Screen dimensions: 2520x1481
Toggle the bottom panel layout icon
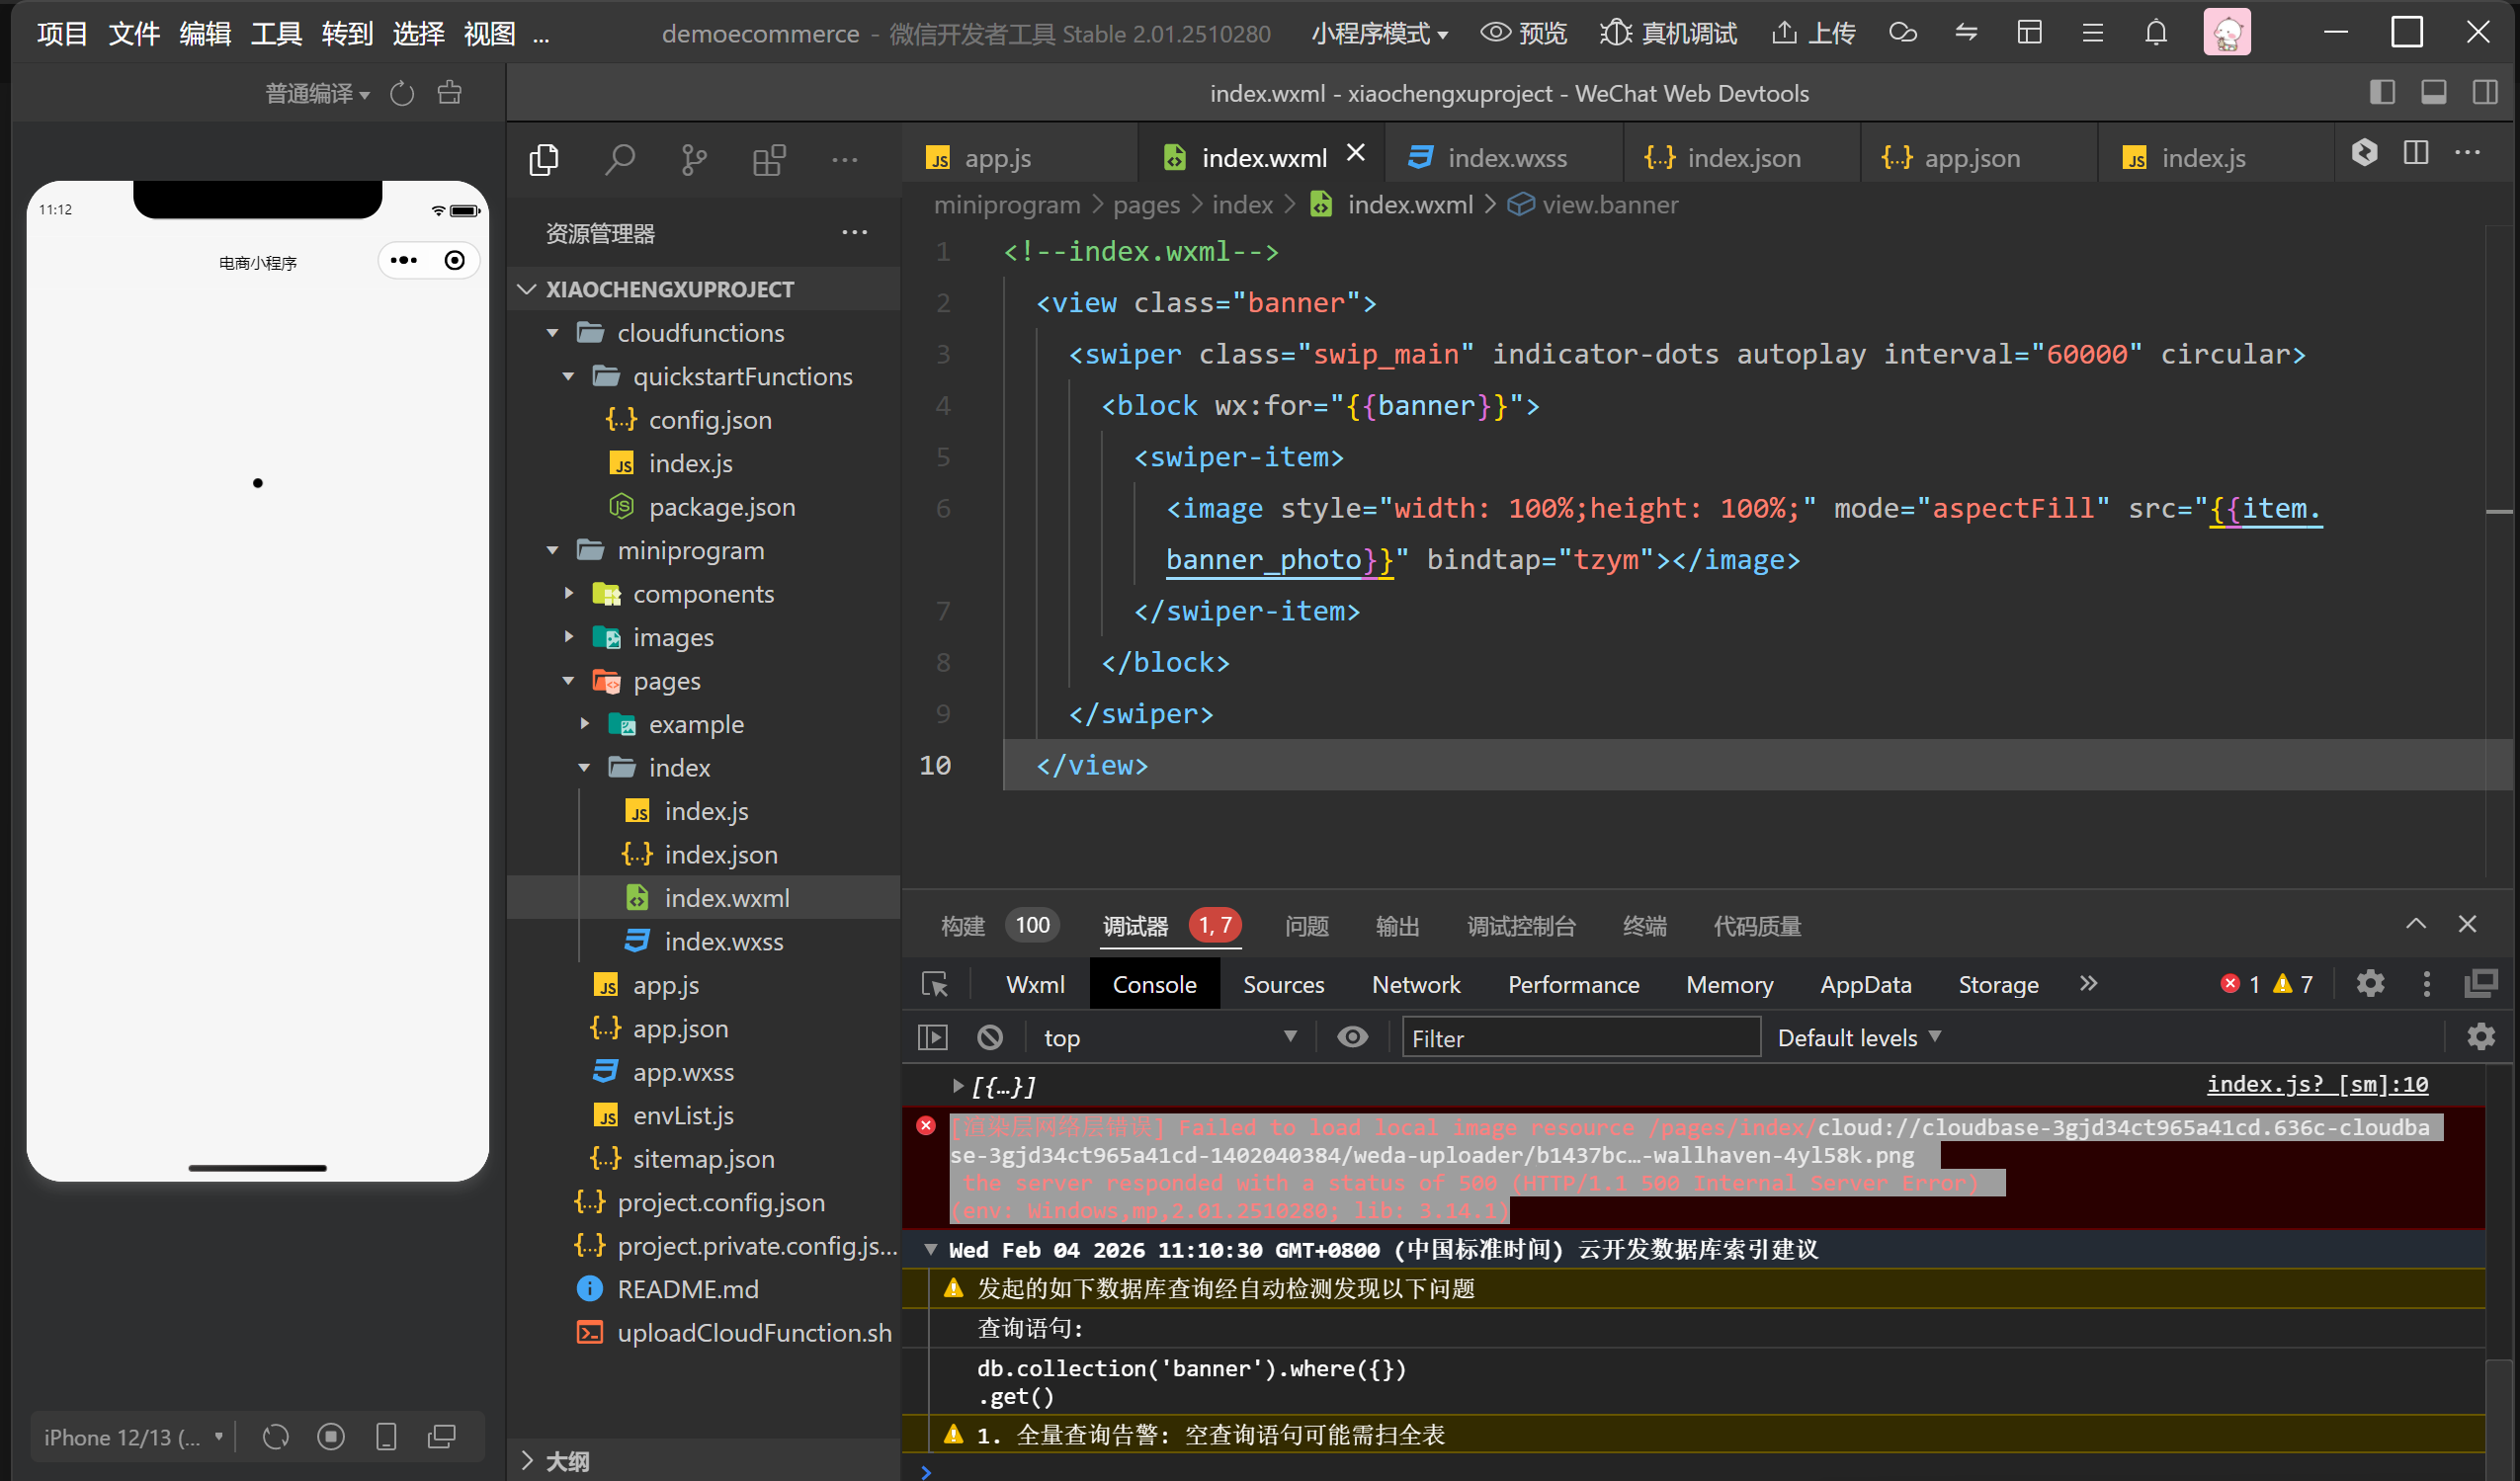click(2434, 93)
